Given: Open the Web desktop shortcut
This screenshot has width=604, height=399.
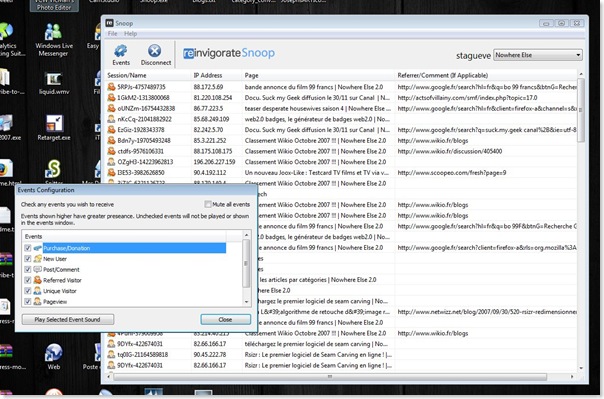Looking at the screenshot, I should [x=54, y=357].
